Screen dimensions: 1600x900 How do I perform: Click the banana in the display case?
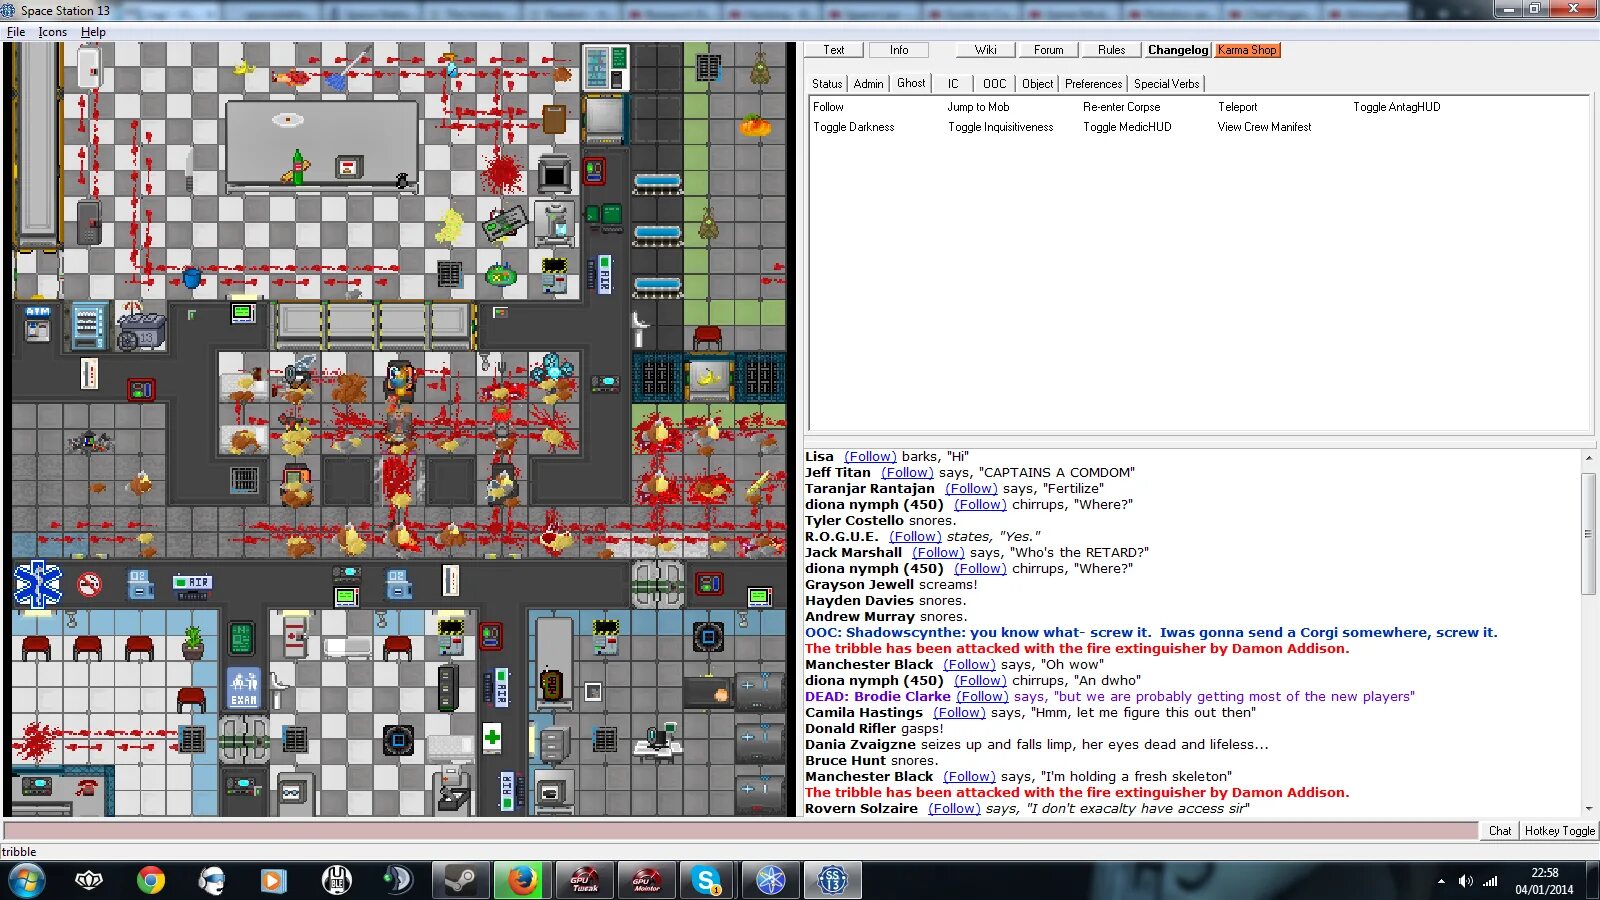click(709, 378)
